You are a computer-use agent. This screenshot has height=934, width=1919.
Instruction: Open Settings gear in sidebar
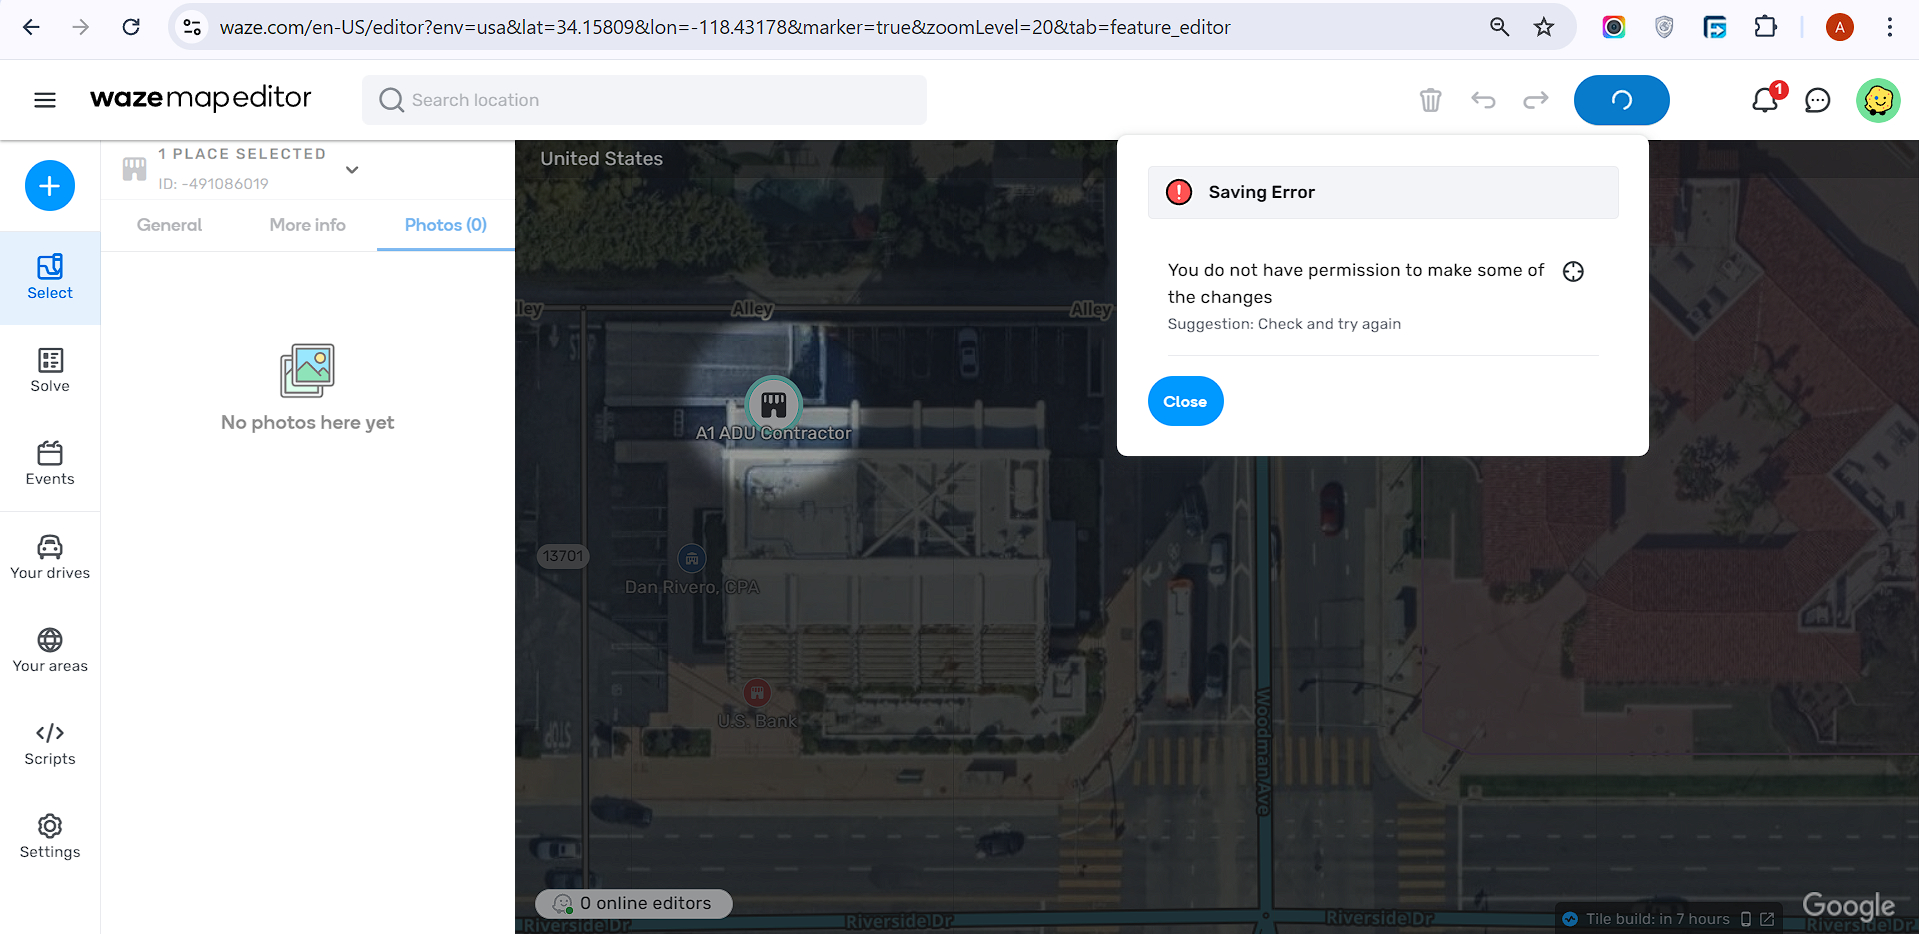point(50,836)
